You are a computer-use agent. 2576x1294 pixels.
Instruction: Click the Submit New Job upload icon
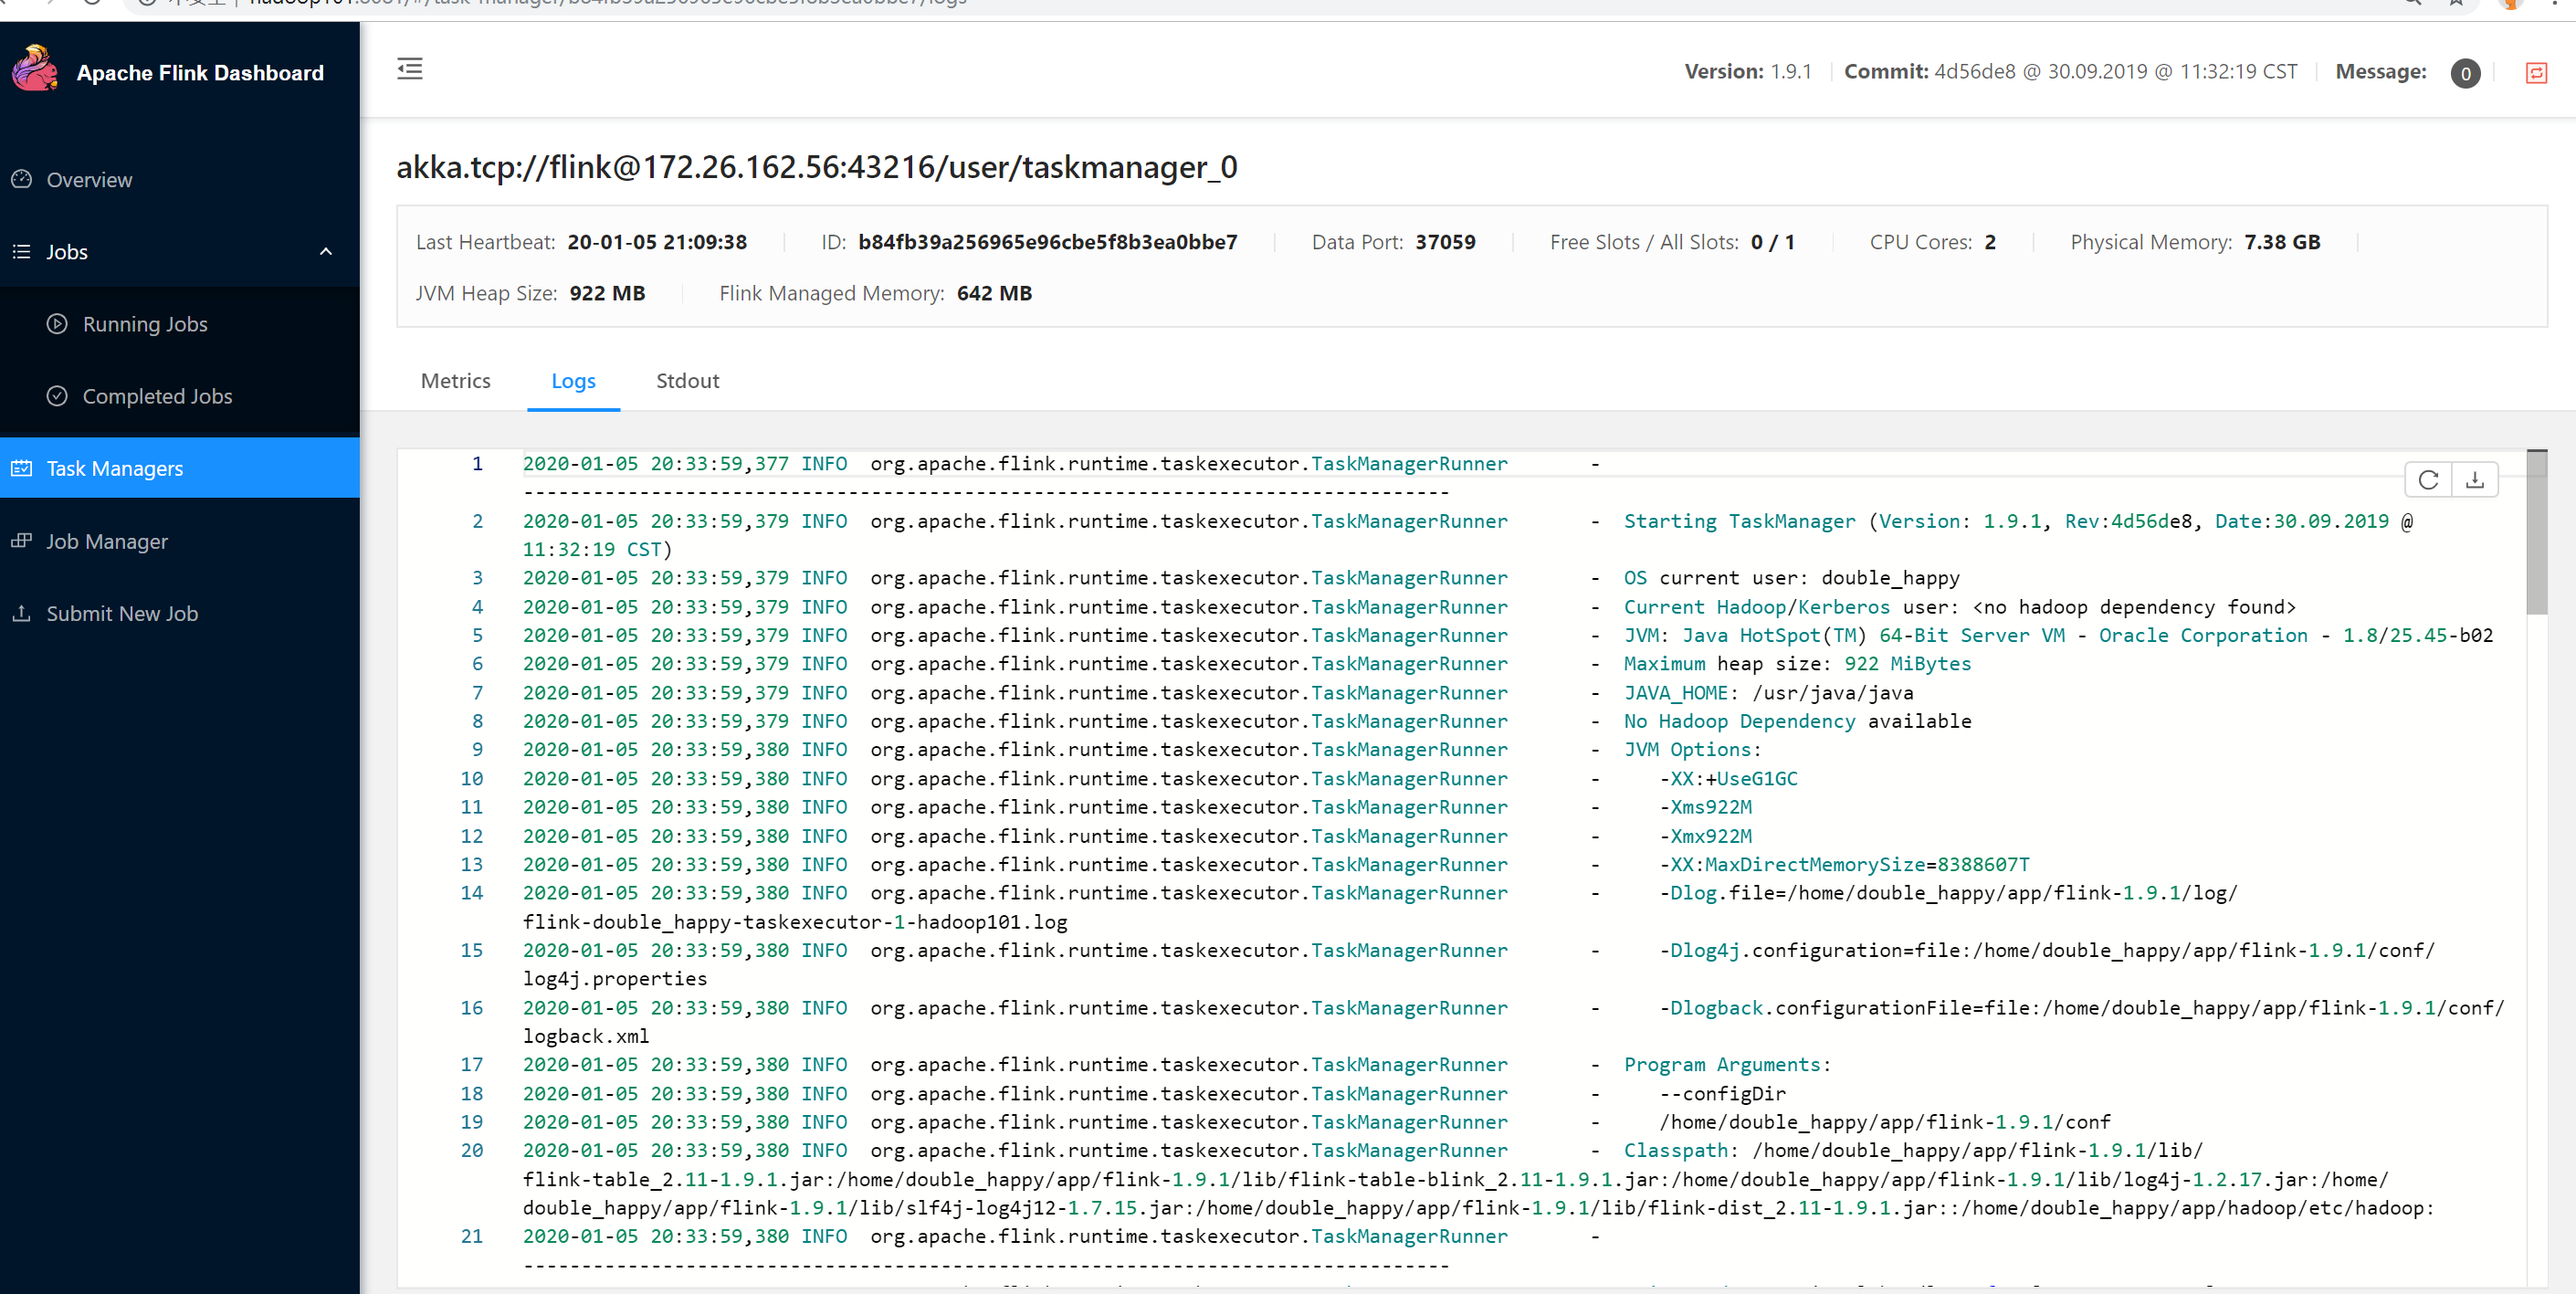pyautogui.click(x=22, y=613)
